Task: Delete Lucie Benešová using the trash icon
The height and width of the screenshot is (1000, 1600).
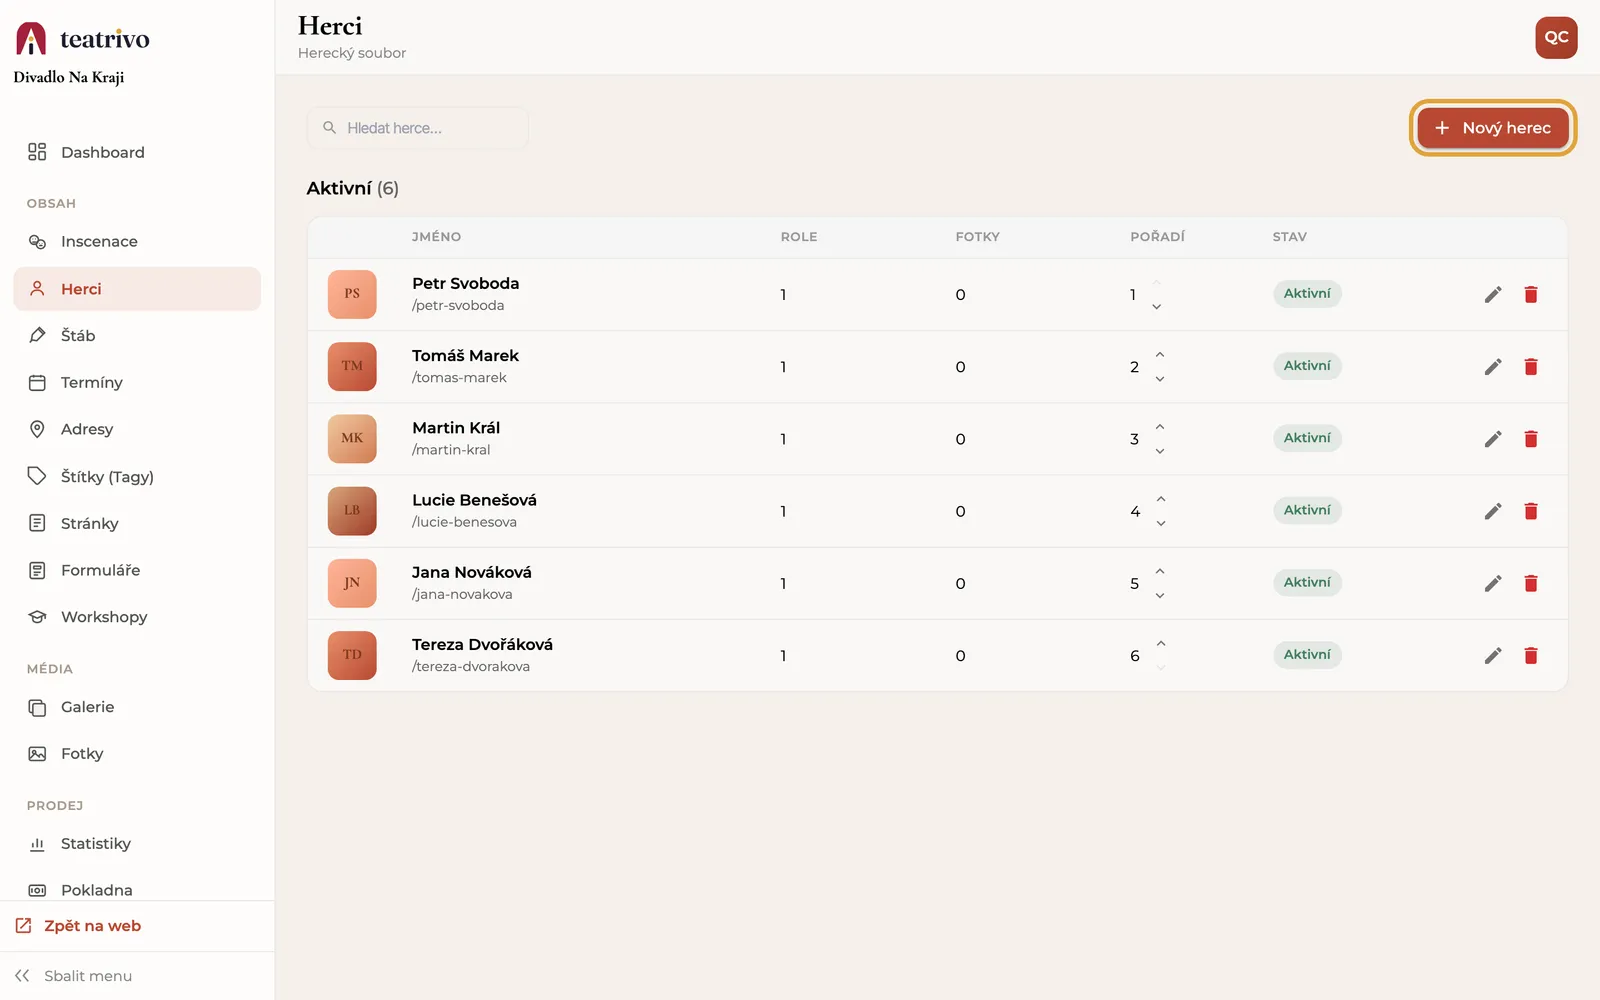Action: point(1531,511)
